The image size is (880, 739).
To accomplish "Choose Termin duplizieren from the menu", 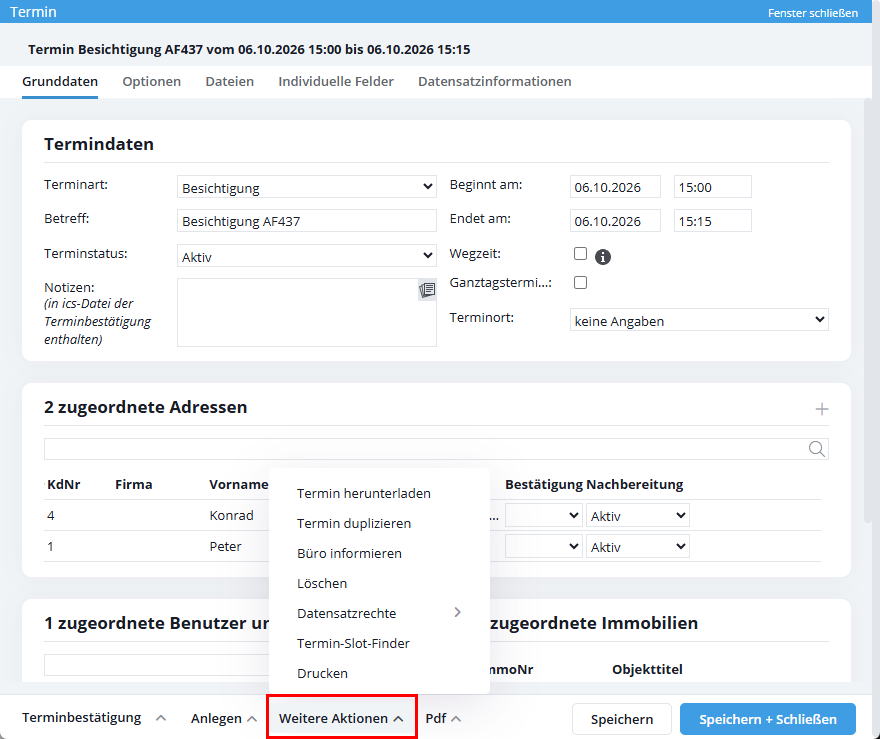I will coord(354,524).
